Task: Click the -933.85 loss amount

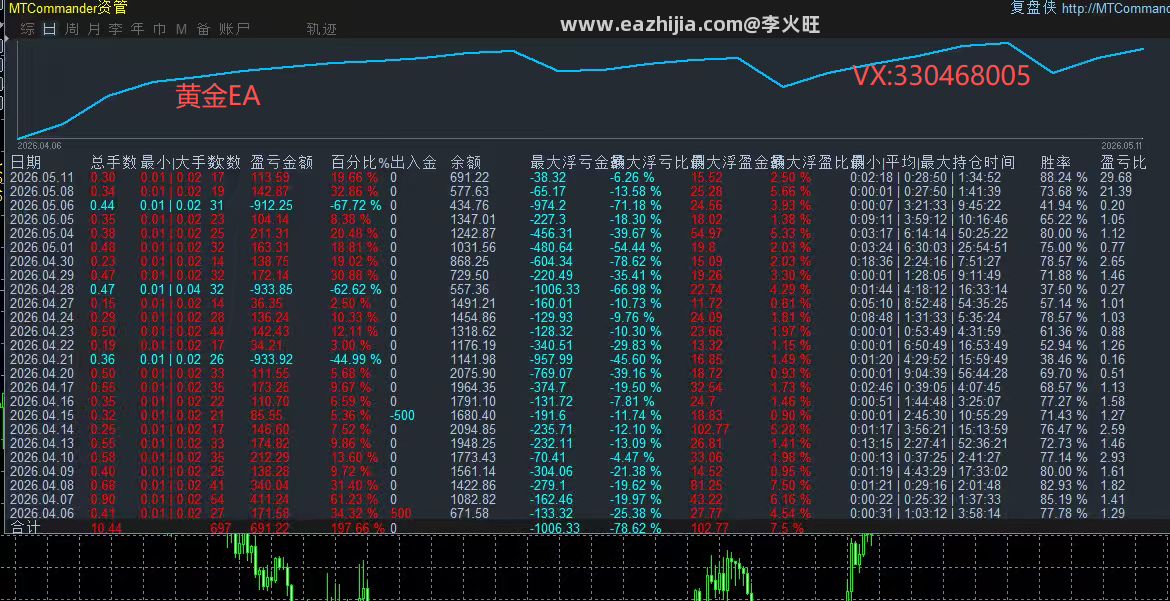Action: click(272, 290)
